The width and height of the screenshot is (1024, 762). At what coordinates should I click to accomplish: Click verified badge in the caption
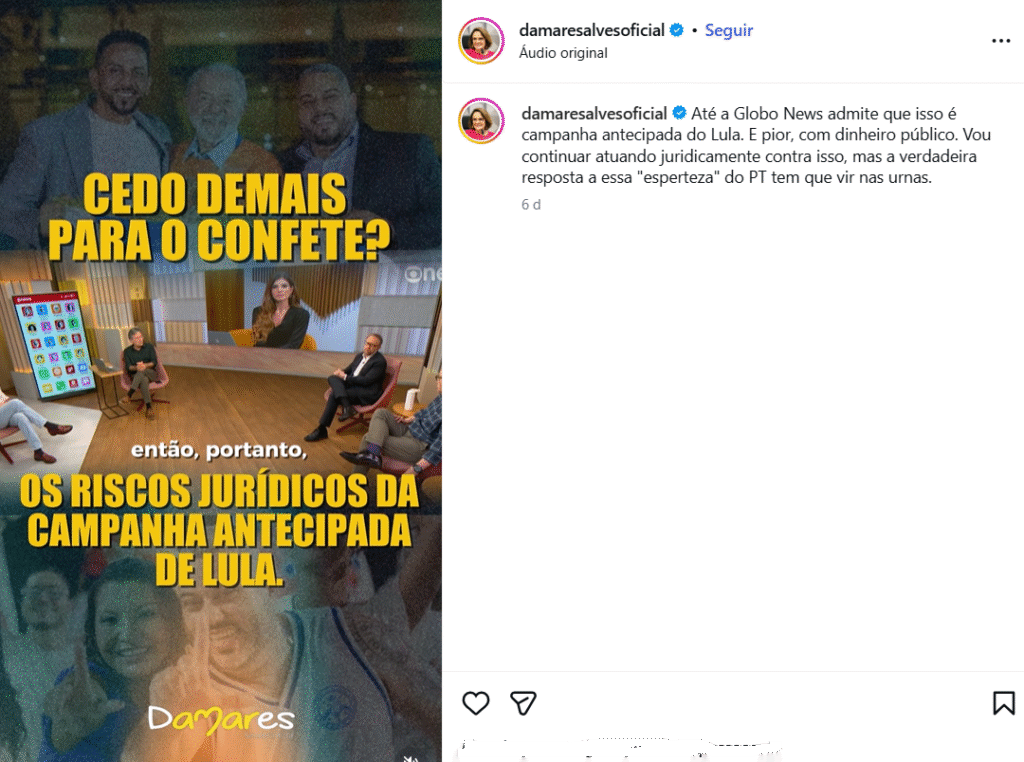[x=679, y=113]
